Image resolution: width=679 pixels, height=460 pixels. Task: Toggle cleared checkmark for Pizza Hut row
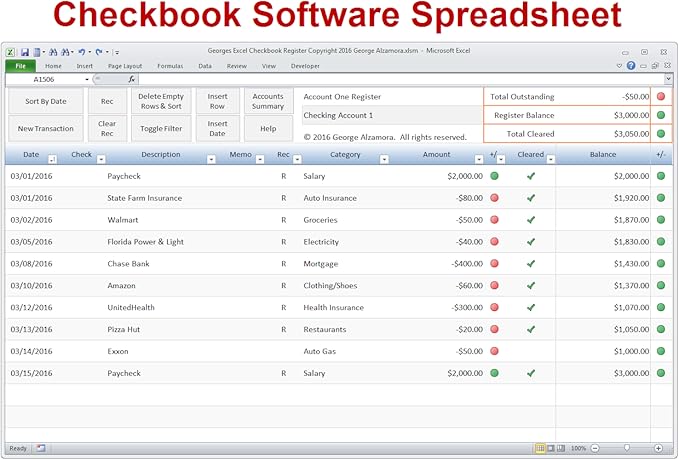(531, 329)
